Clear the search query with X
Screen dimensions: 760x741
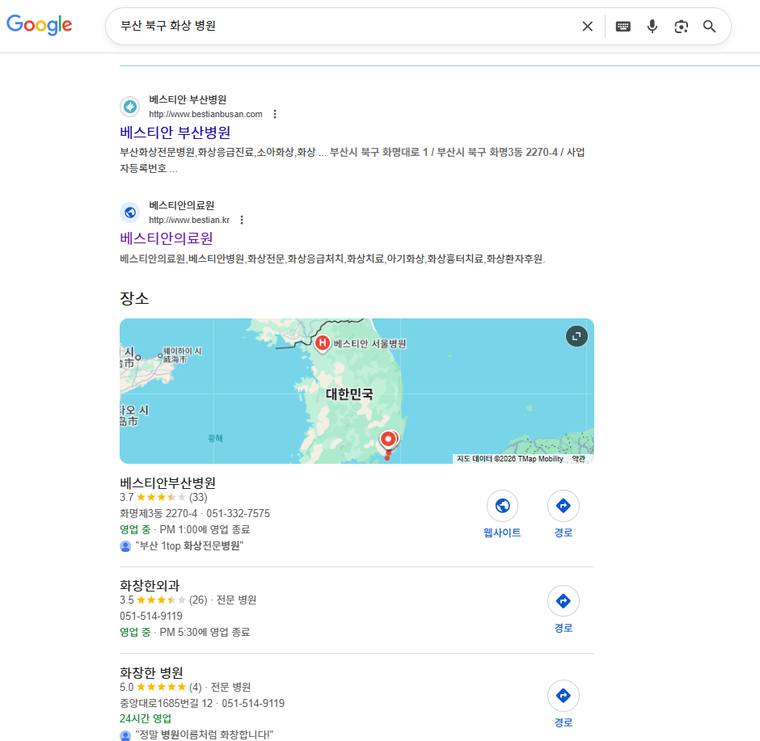coord(587,26)
